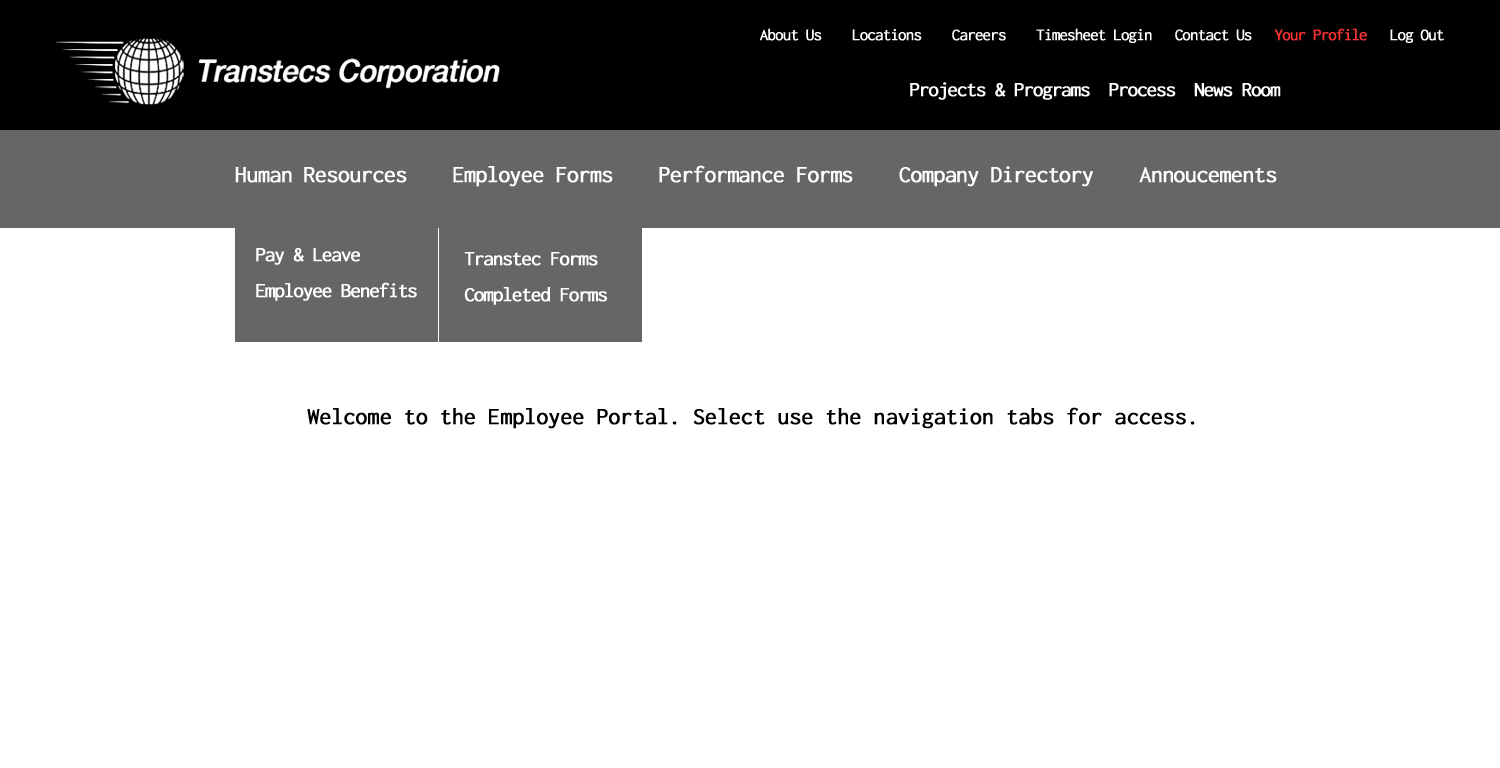Open Timesheet Login
1500x768 pixels.
tap(1093, 35)
